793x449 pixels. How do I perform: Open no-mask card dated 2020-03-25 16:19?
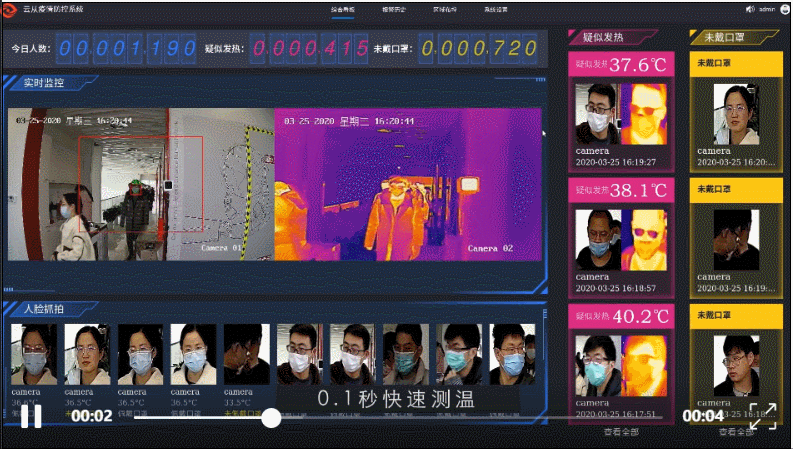click(736, 238)
